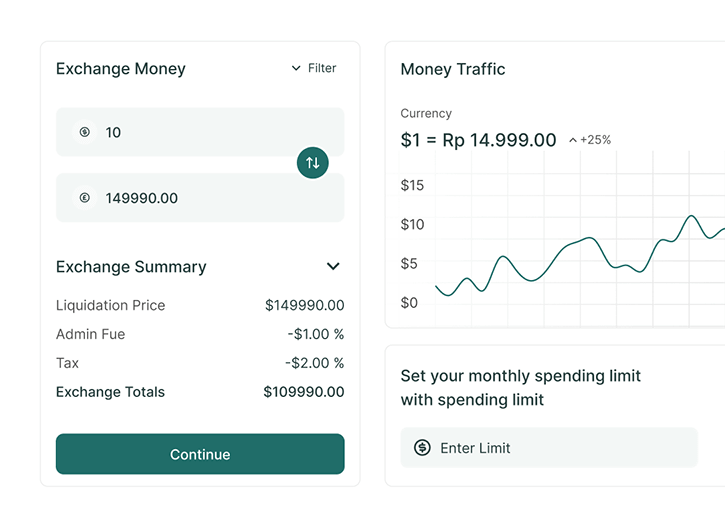Click the dollar icon in Enter Limit field
This screenshot has height=527, width=725.
tap(422, 448)
